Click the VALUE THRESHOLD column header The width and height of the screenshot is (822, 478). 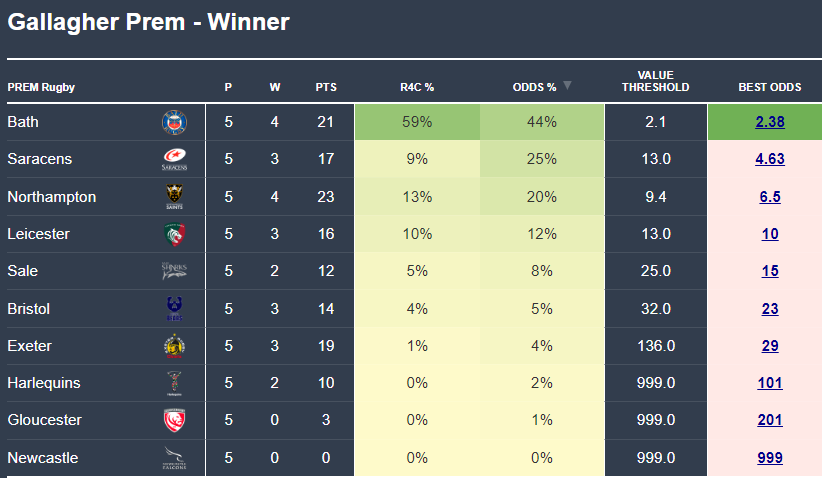(655, 81)
